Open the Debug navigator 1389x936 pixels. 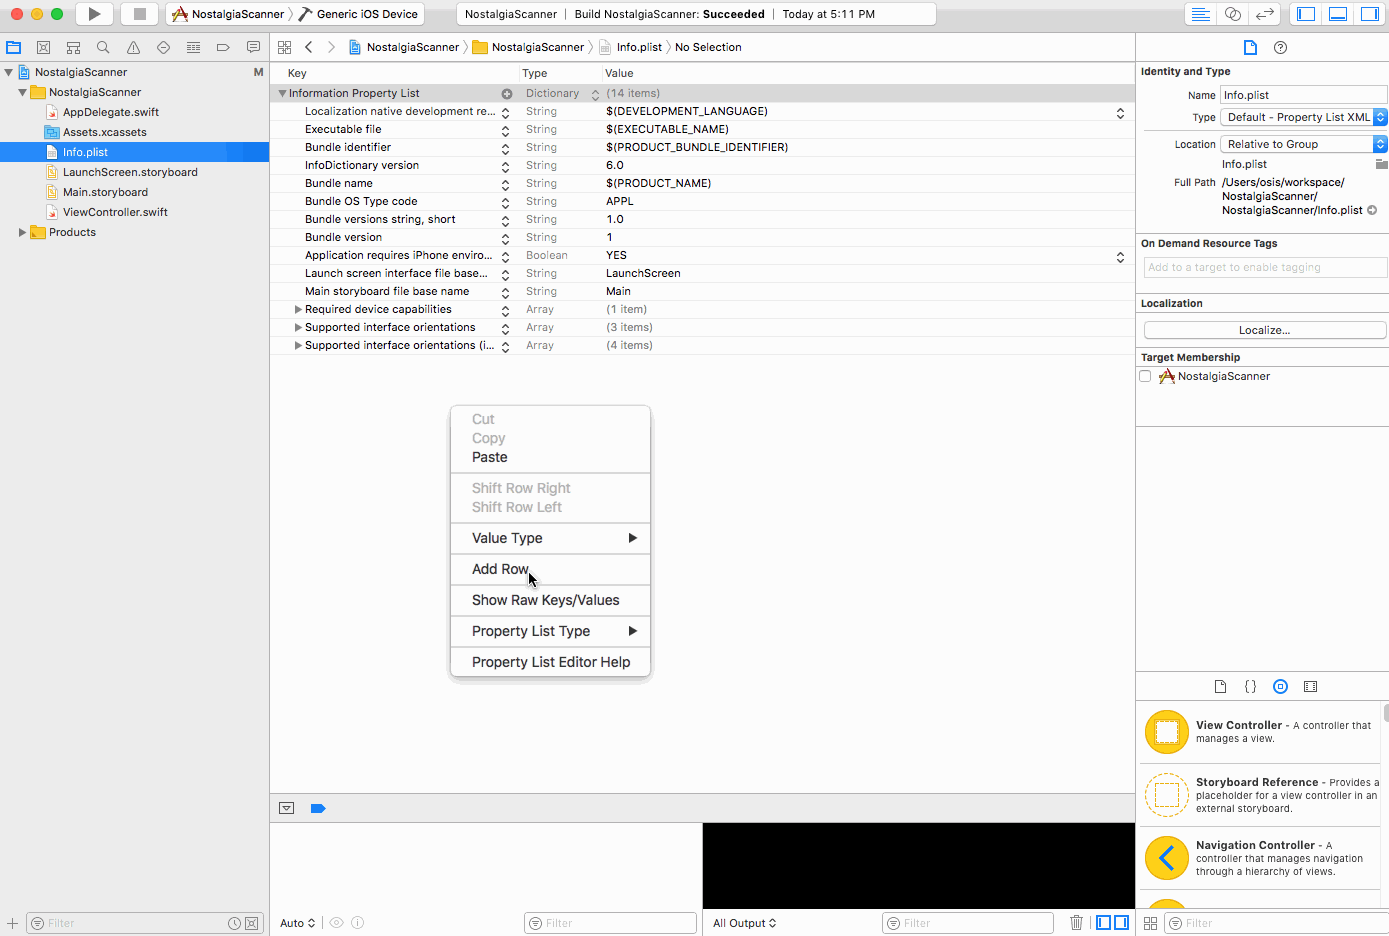click(193, 47)
